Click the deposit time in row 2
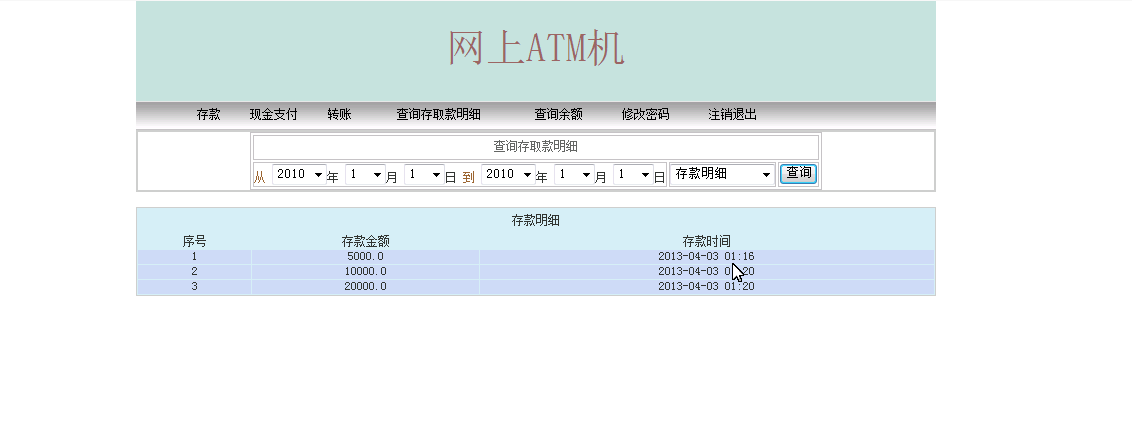This screenshot has height=442, width=1132. pos(706,272)
